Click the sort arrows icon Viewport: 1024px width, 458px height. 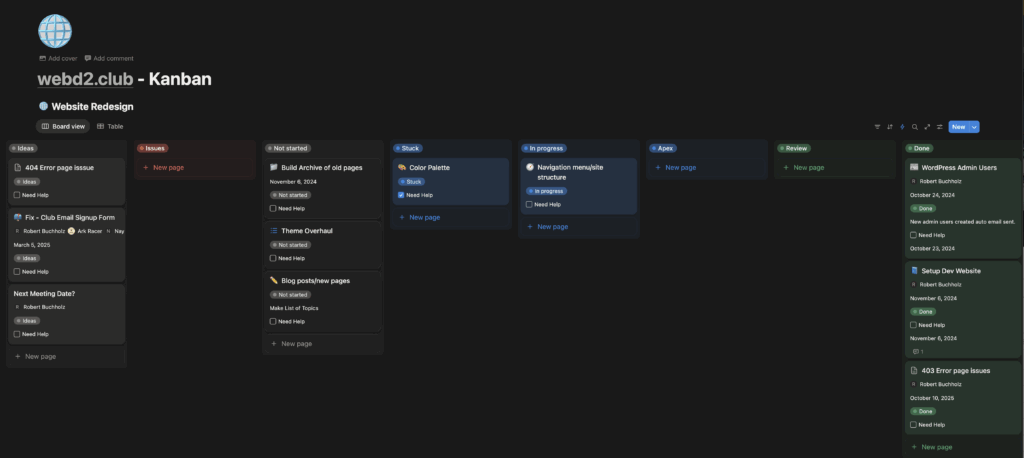click(890, 127)
